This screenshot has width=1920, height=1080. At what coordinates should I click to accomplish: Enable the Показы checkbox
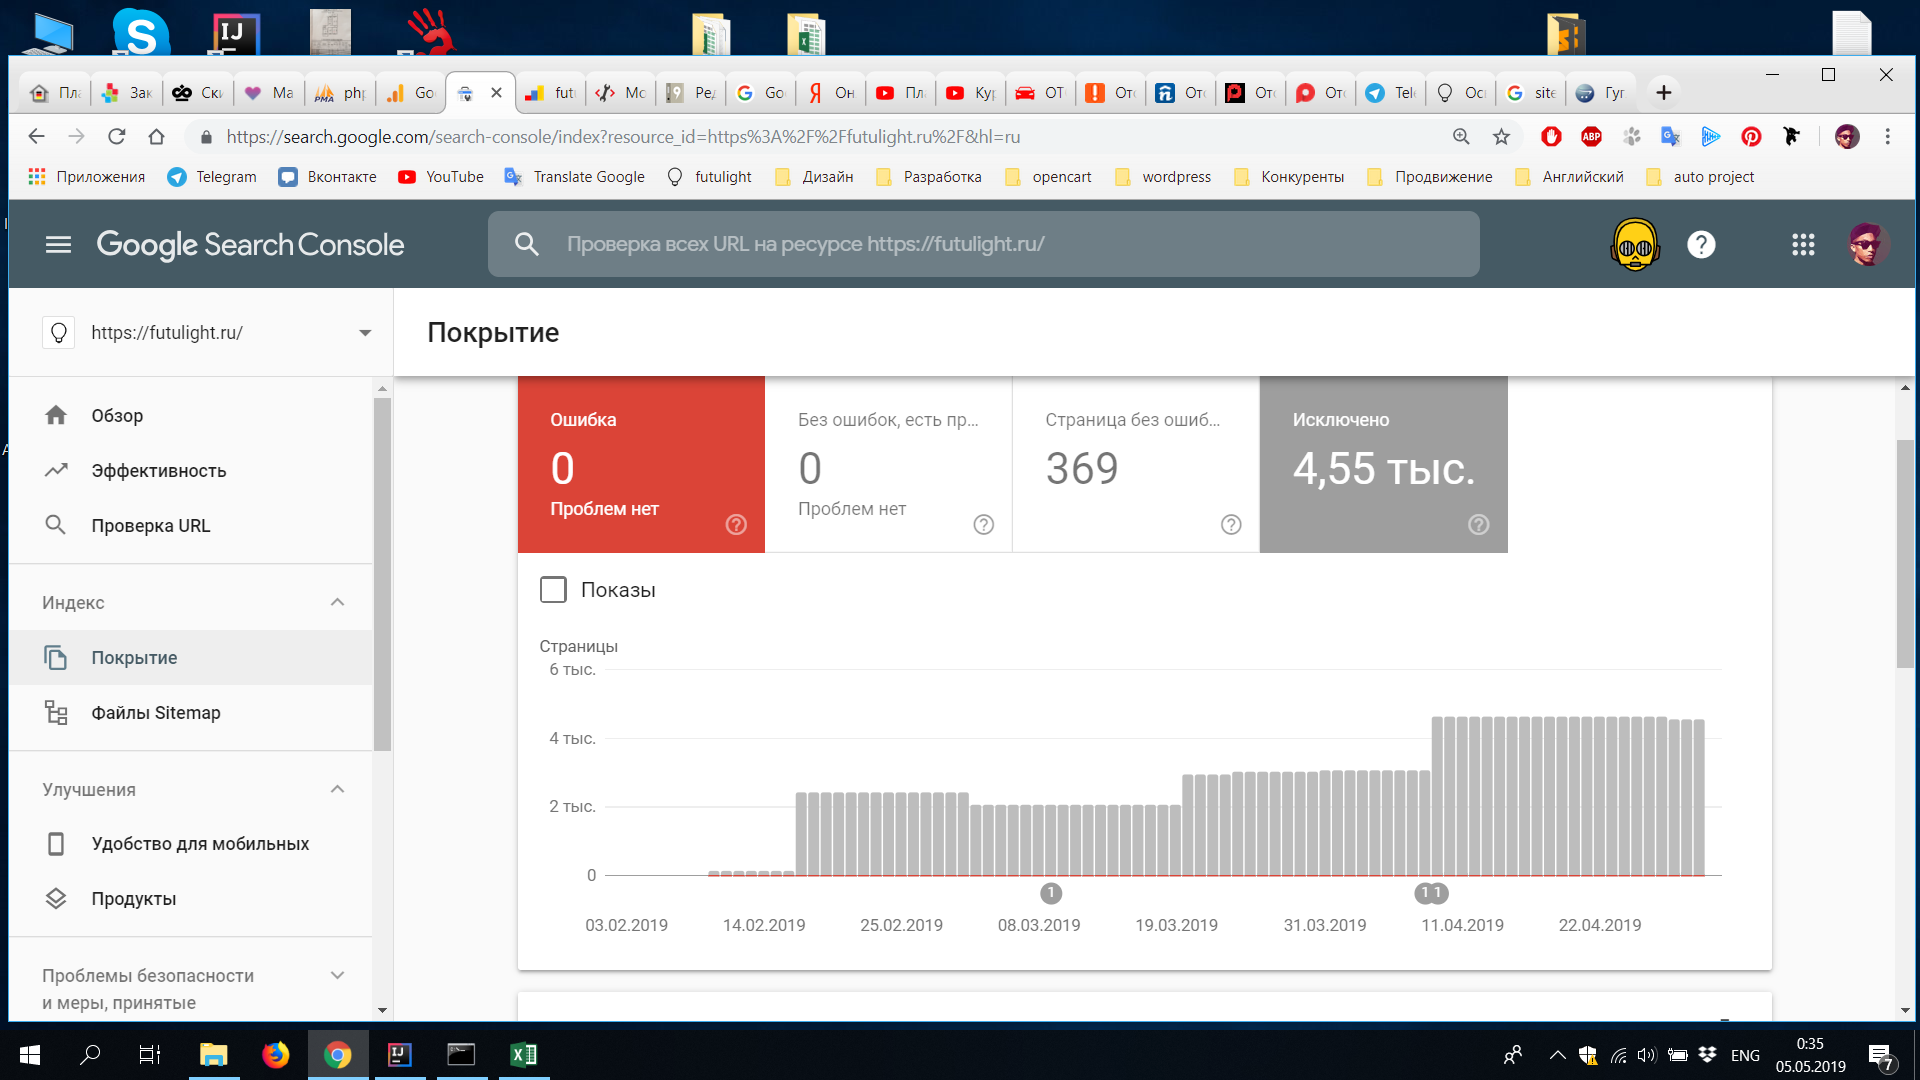click(x=553, y=590)
